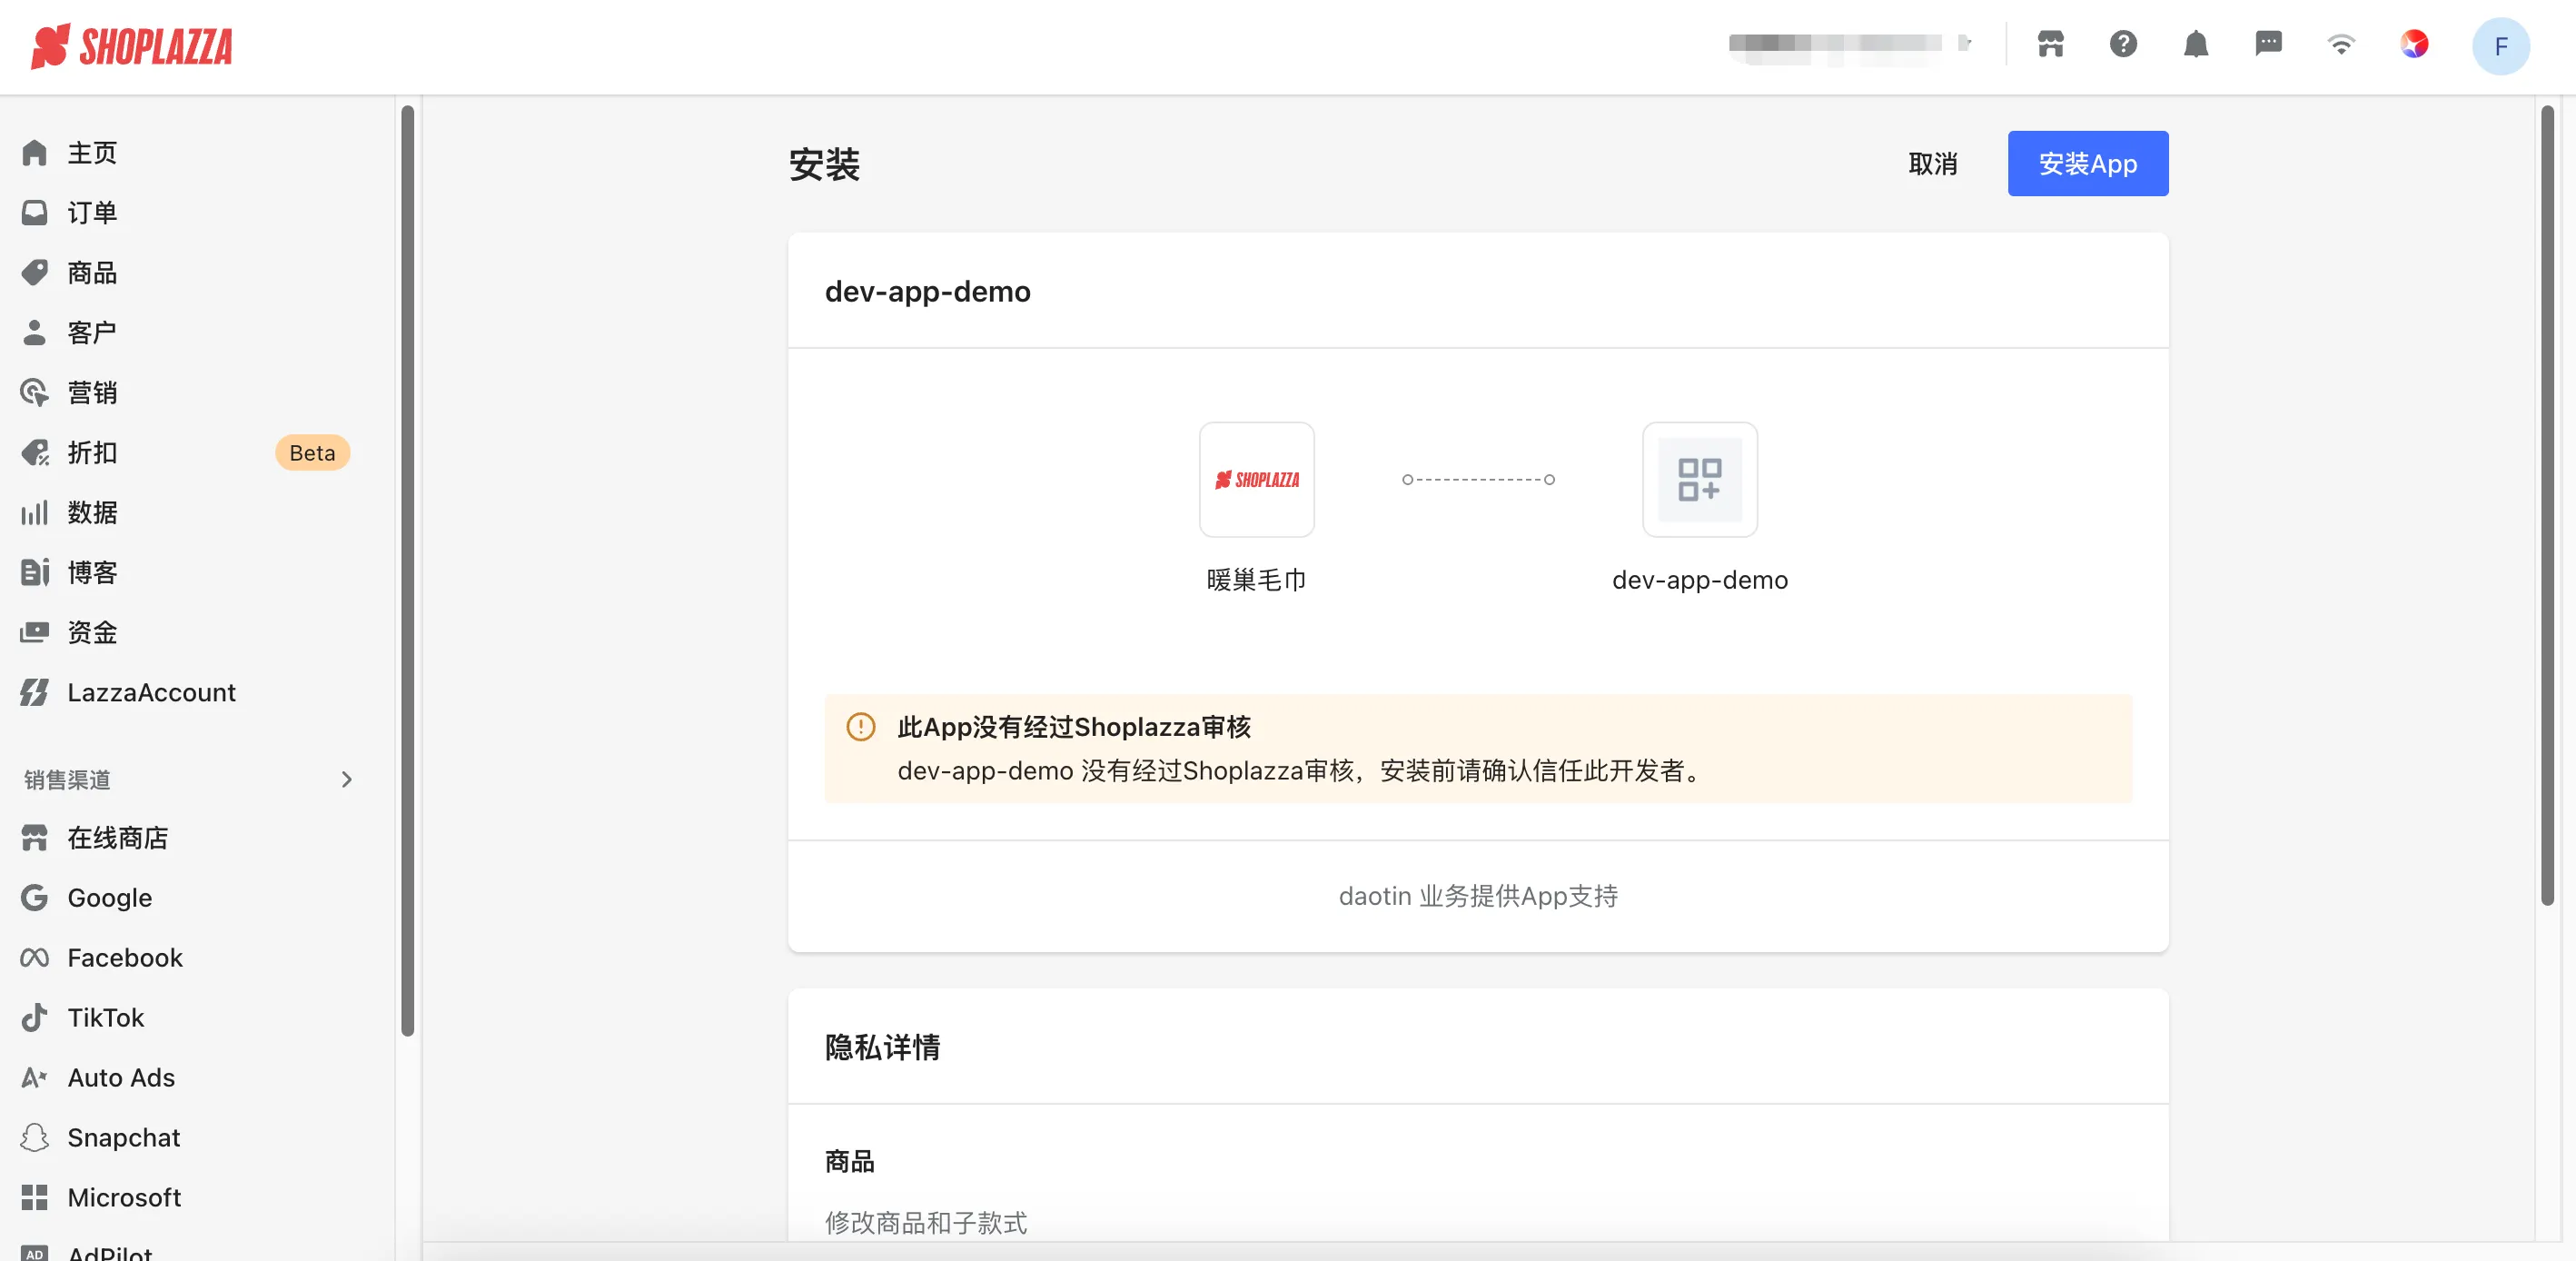
Task: Open the help question mark icon
Action: click(2123, 44)
